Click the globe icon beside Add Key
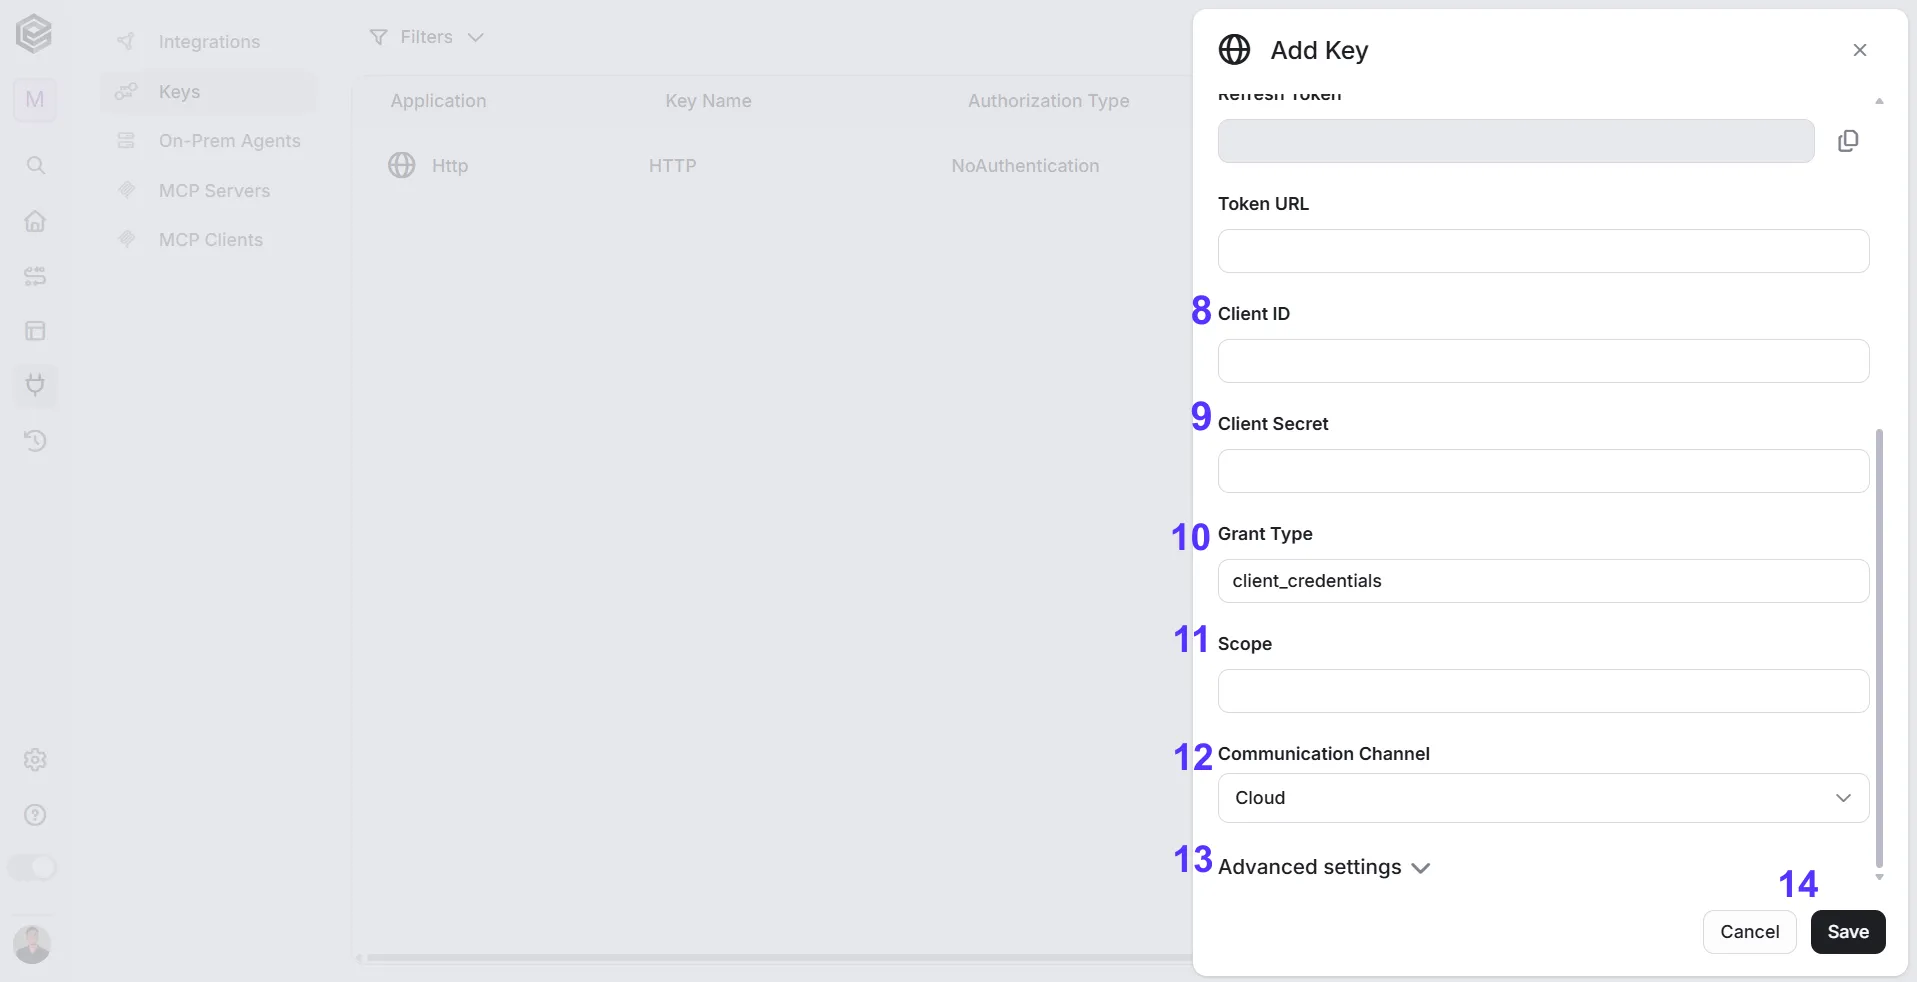1917x982 pixels. coord(1234,49)
